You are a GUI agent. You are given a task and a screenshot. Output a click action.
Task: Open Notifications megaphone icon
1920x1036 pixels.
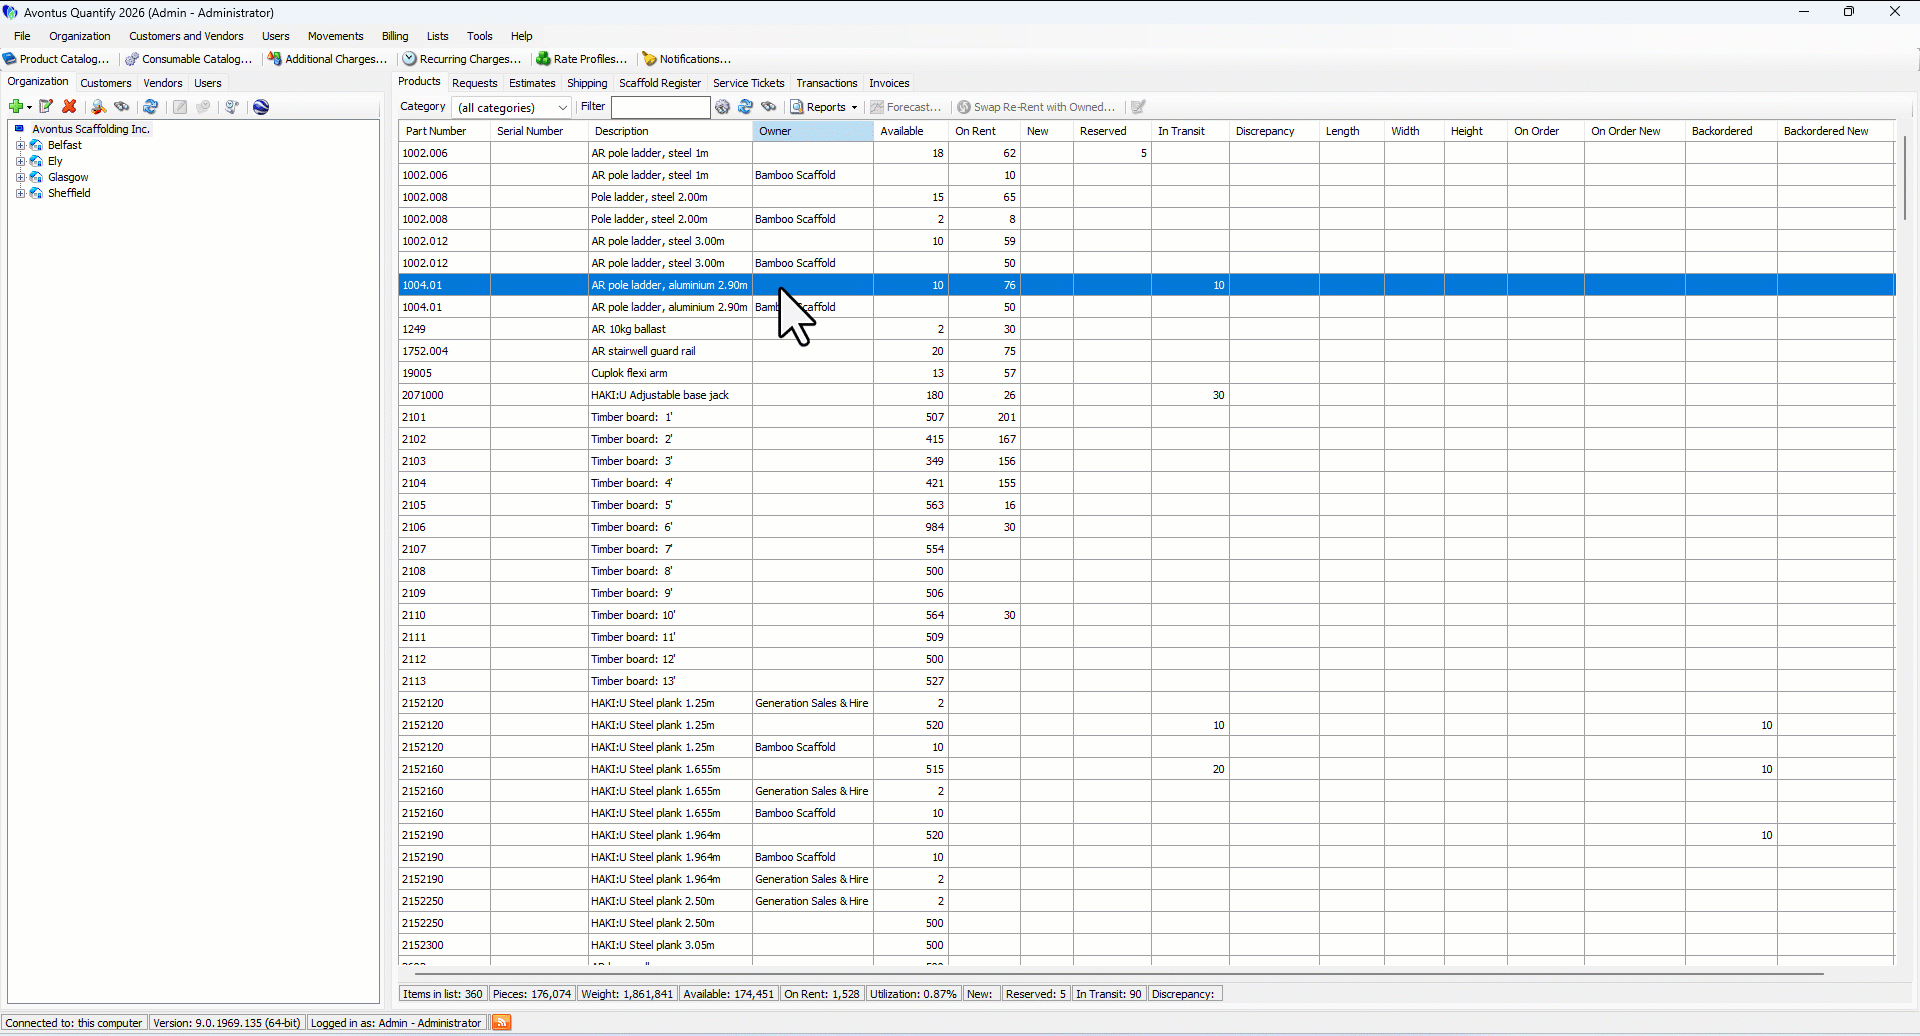(x=650, y=59)
